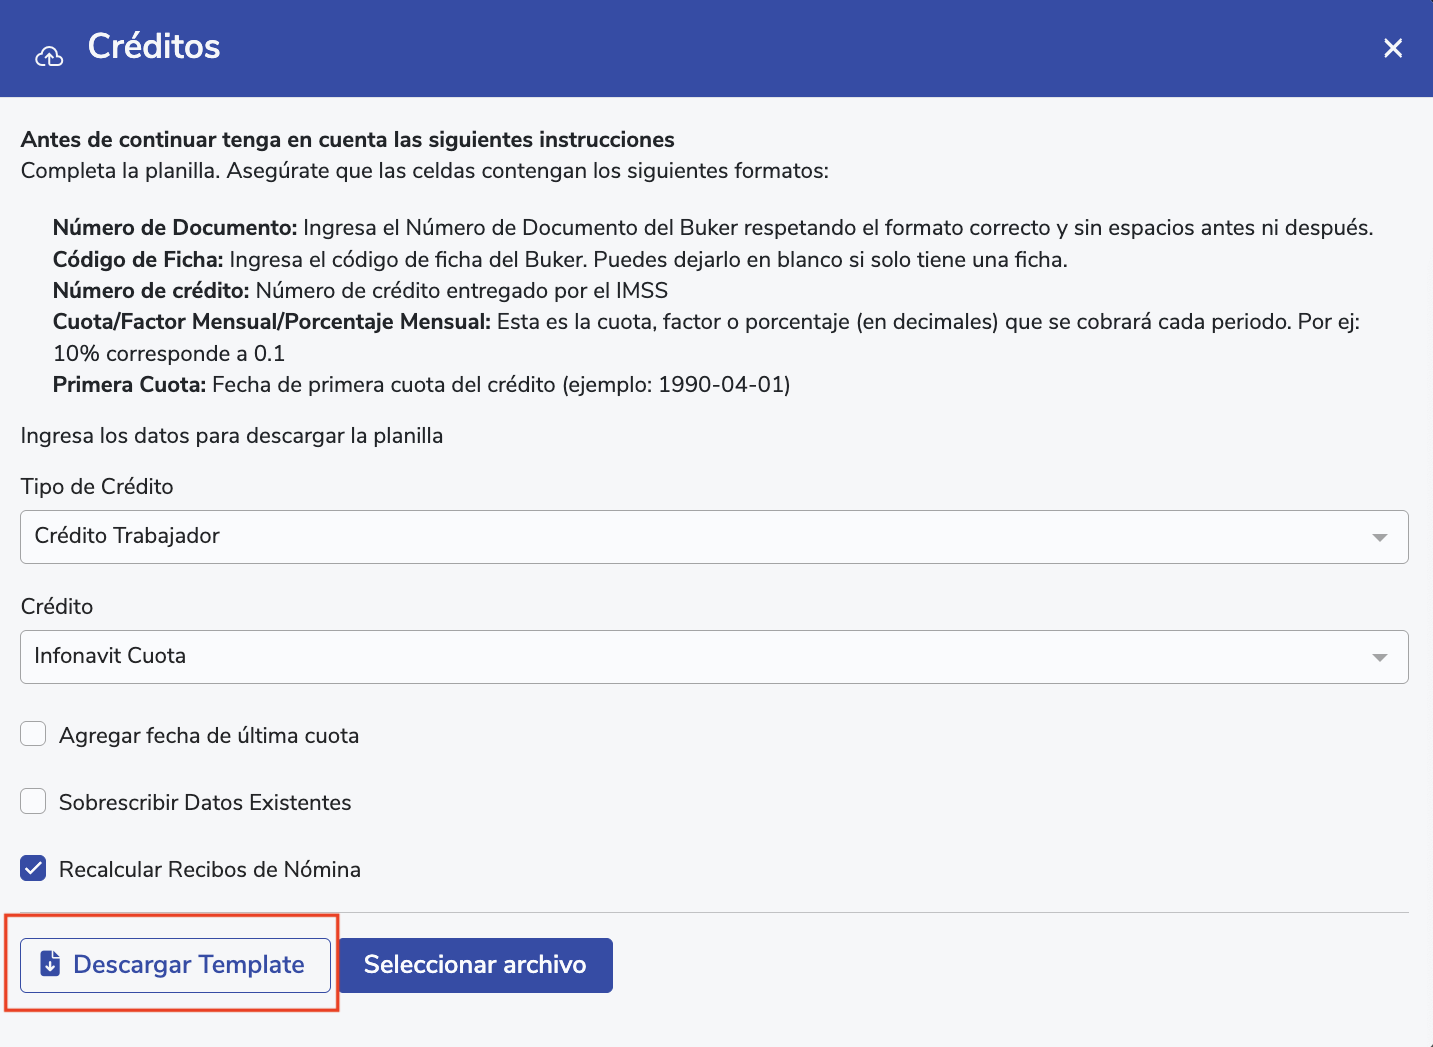
Task: Click the "Recalcular Recibos de Nómina" label text
Action: 210,870
